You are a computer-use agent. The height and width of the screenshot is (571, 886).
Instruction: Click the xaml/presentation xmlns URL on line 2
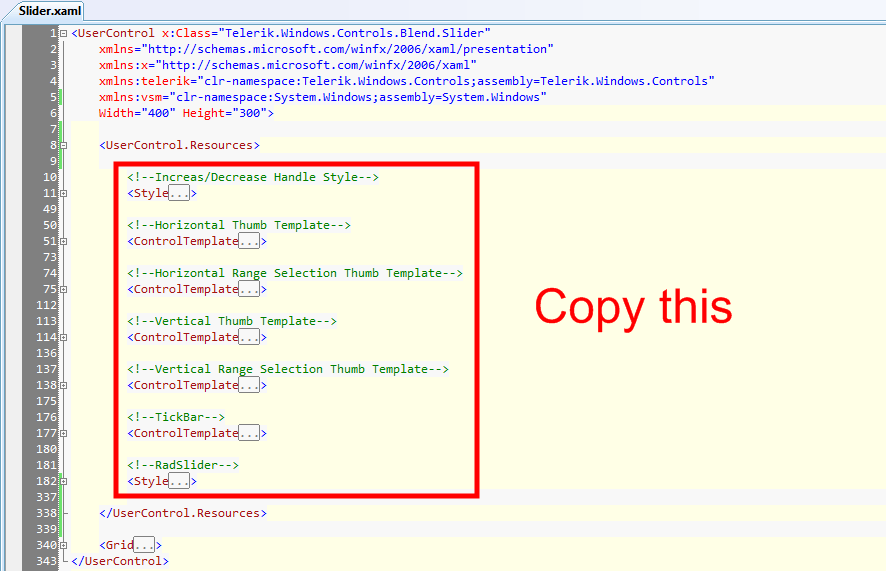click(x=348, y=49)
